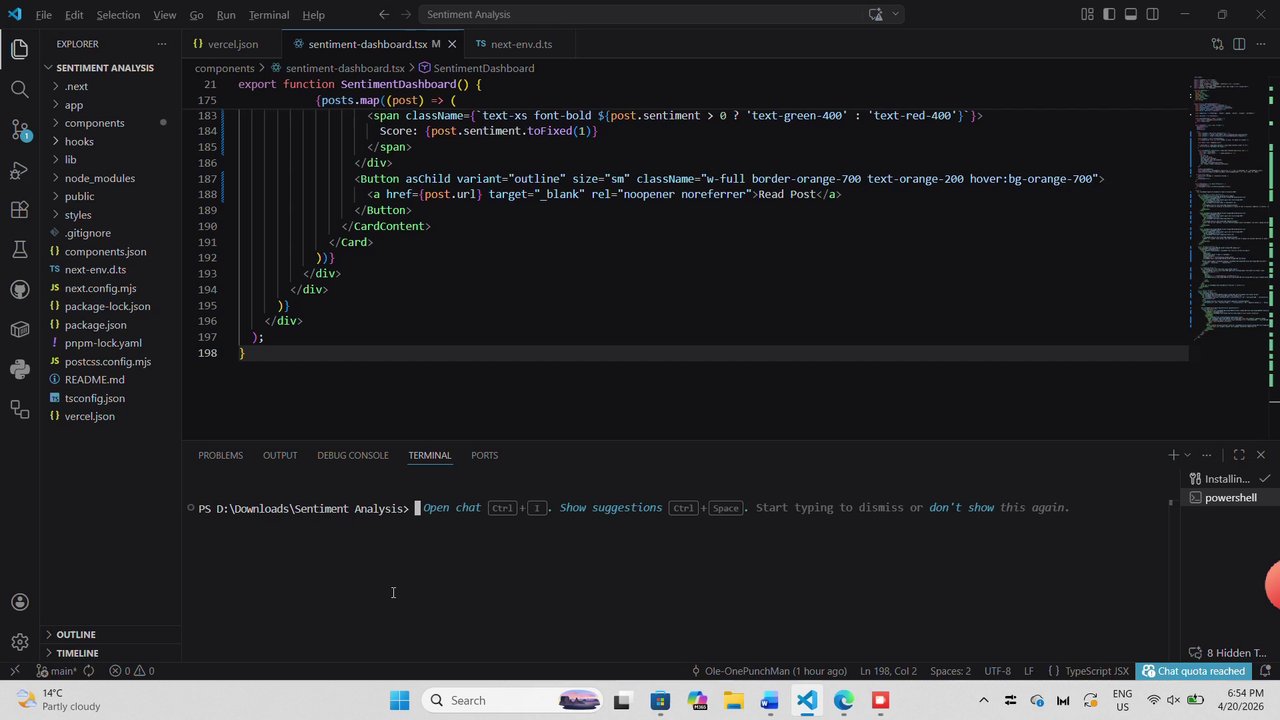Expand the OUTLINE section
This screenshot has height=720, width=1280.
click(x=76, y=634)
